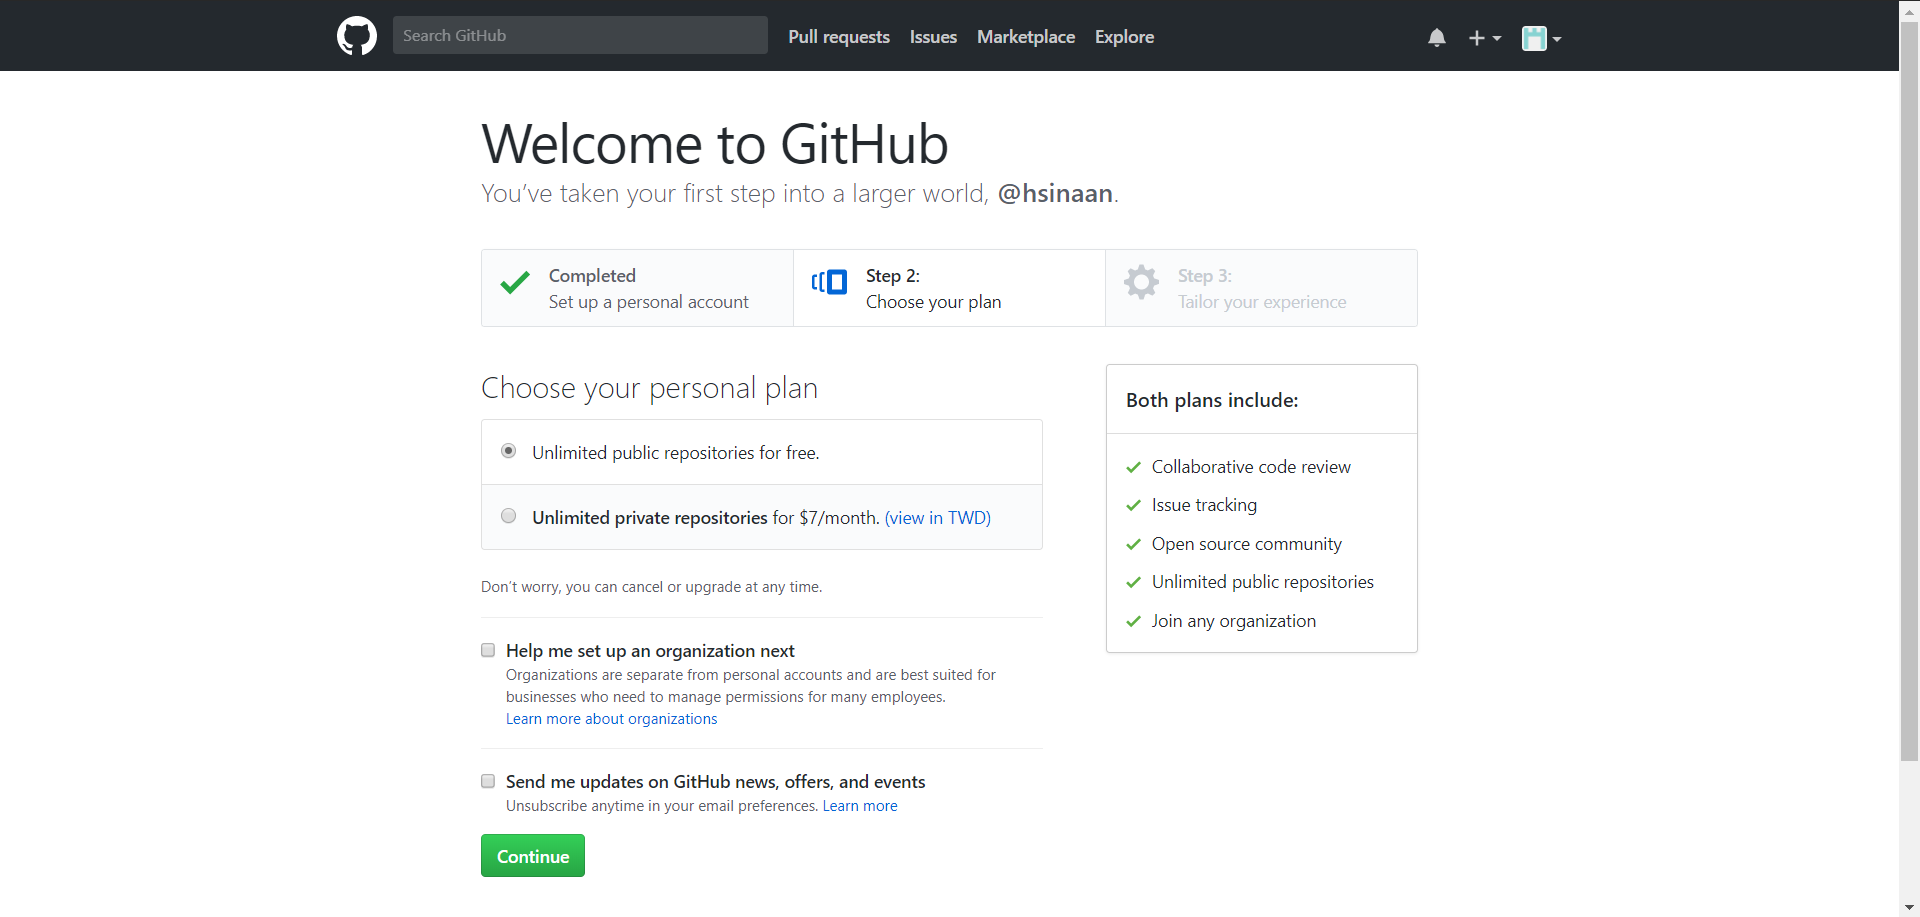Click the Completed personal account step
The height and width of the screenshot is (917, 1920).
(x=637, y=288)
